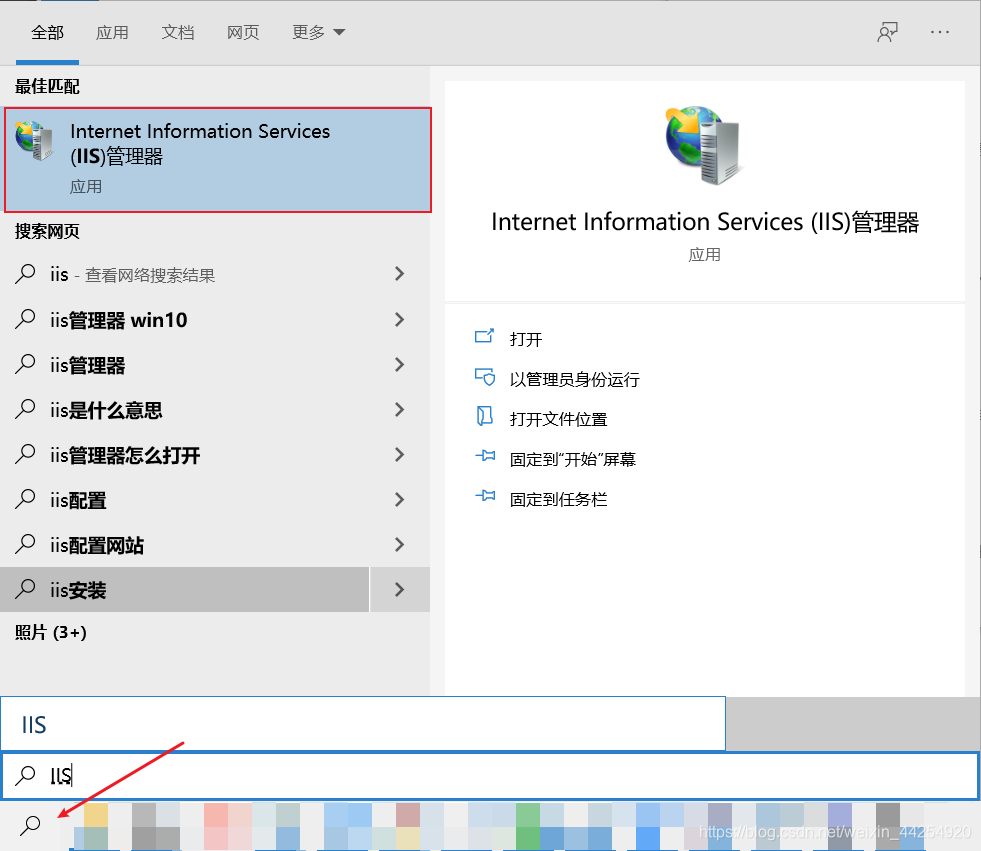Click the 打开 open icon
This screenshot has width=981, height=851.
(484, 337)
